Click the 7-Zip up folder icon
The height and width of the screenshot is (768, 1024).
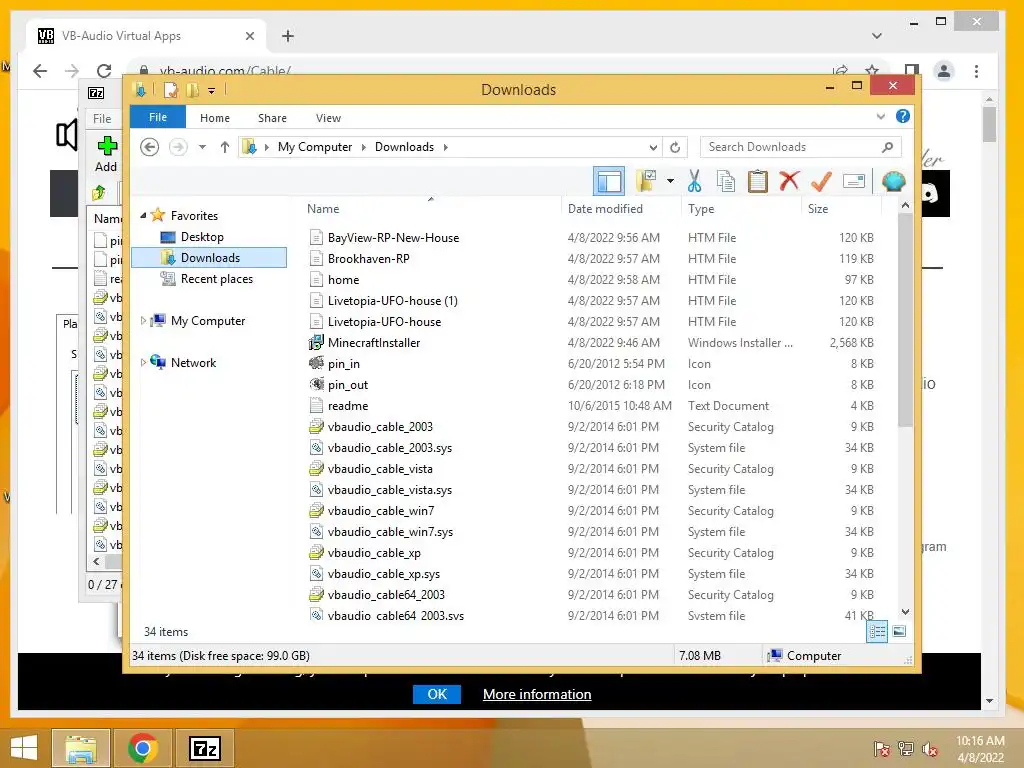(99, 192)
